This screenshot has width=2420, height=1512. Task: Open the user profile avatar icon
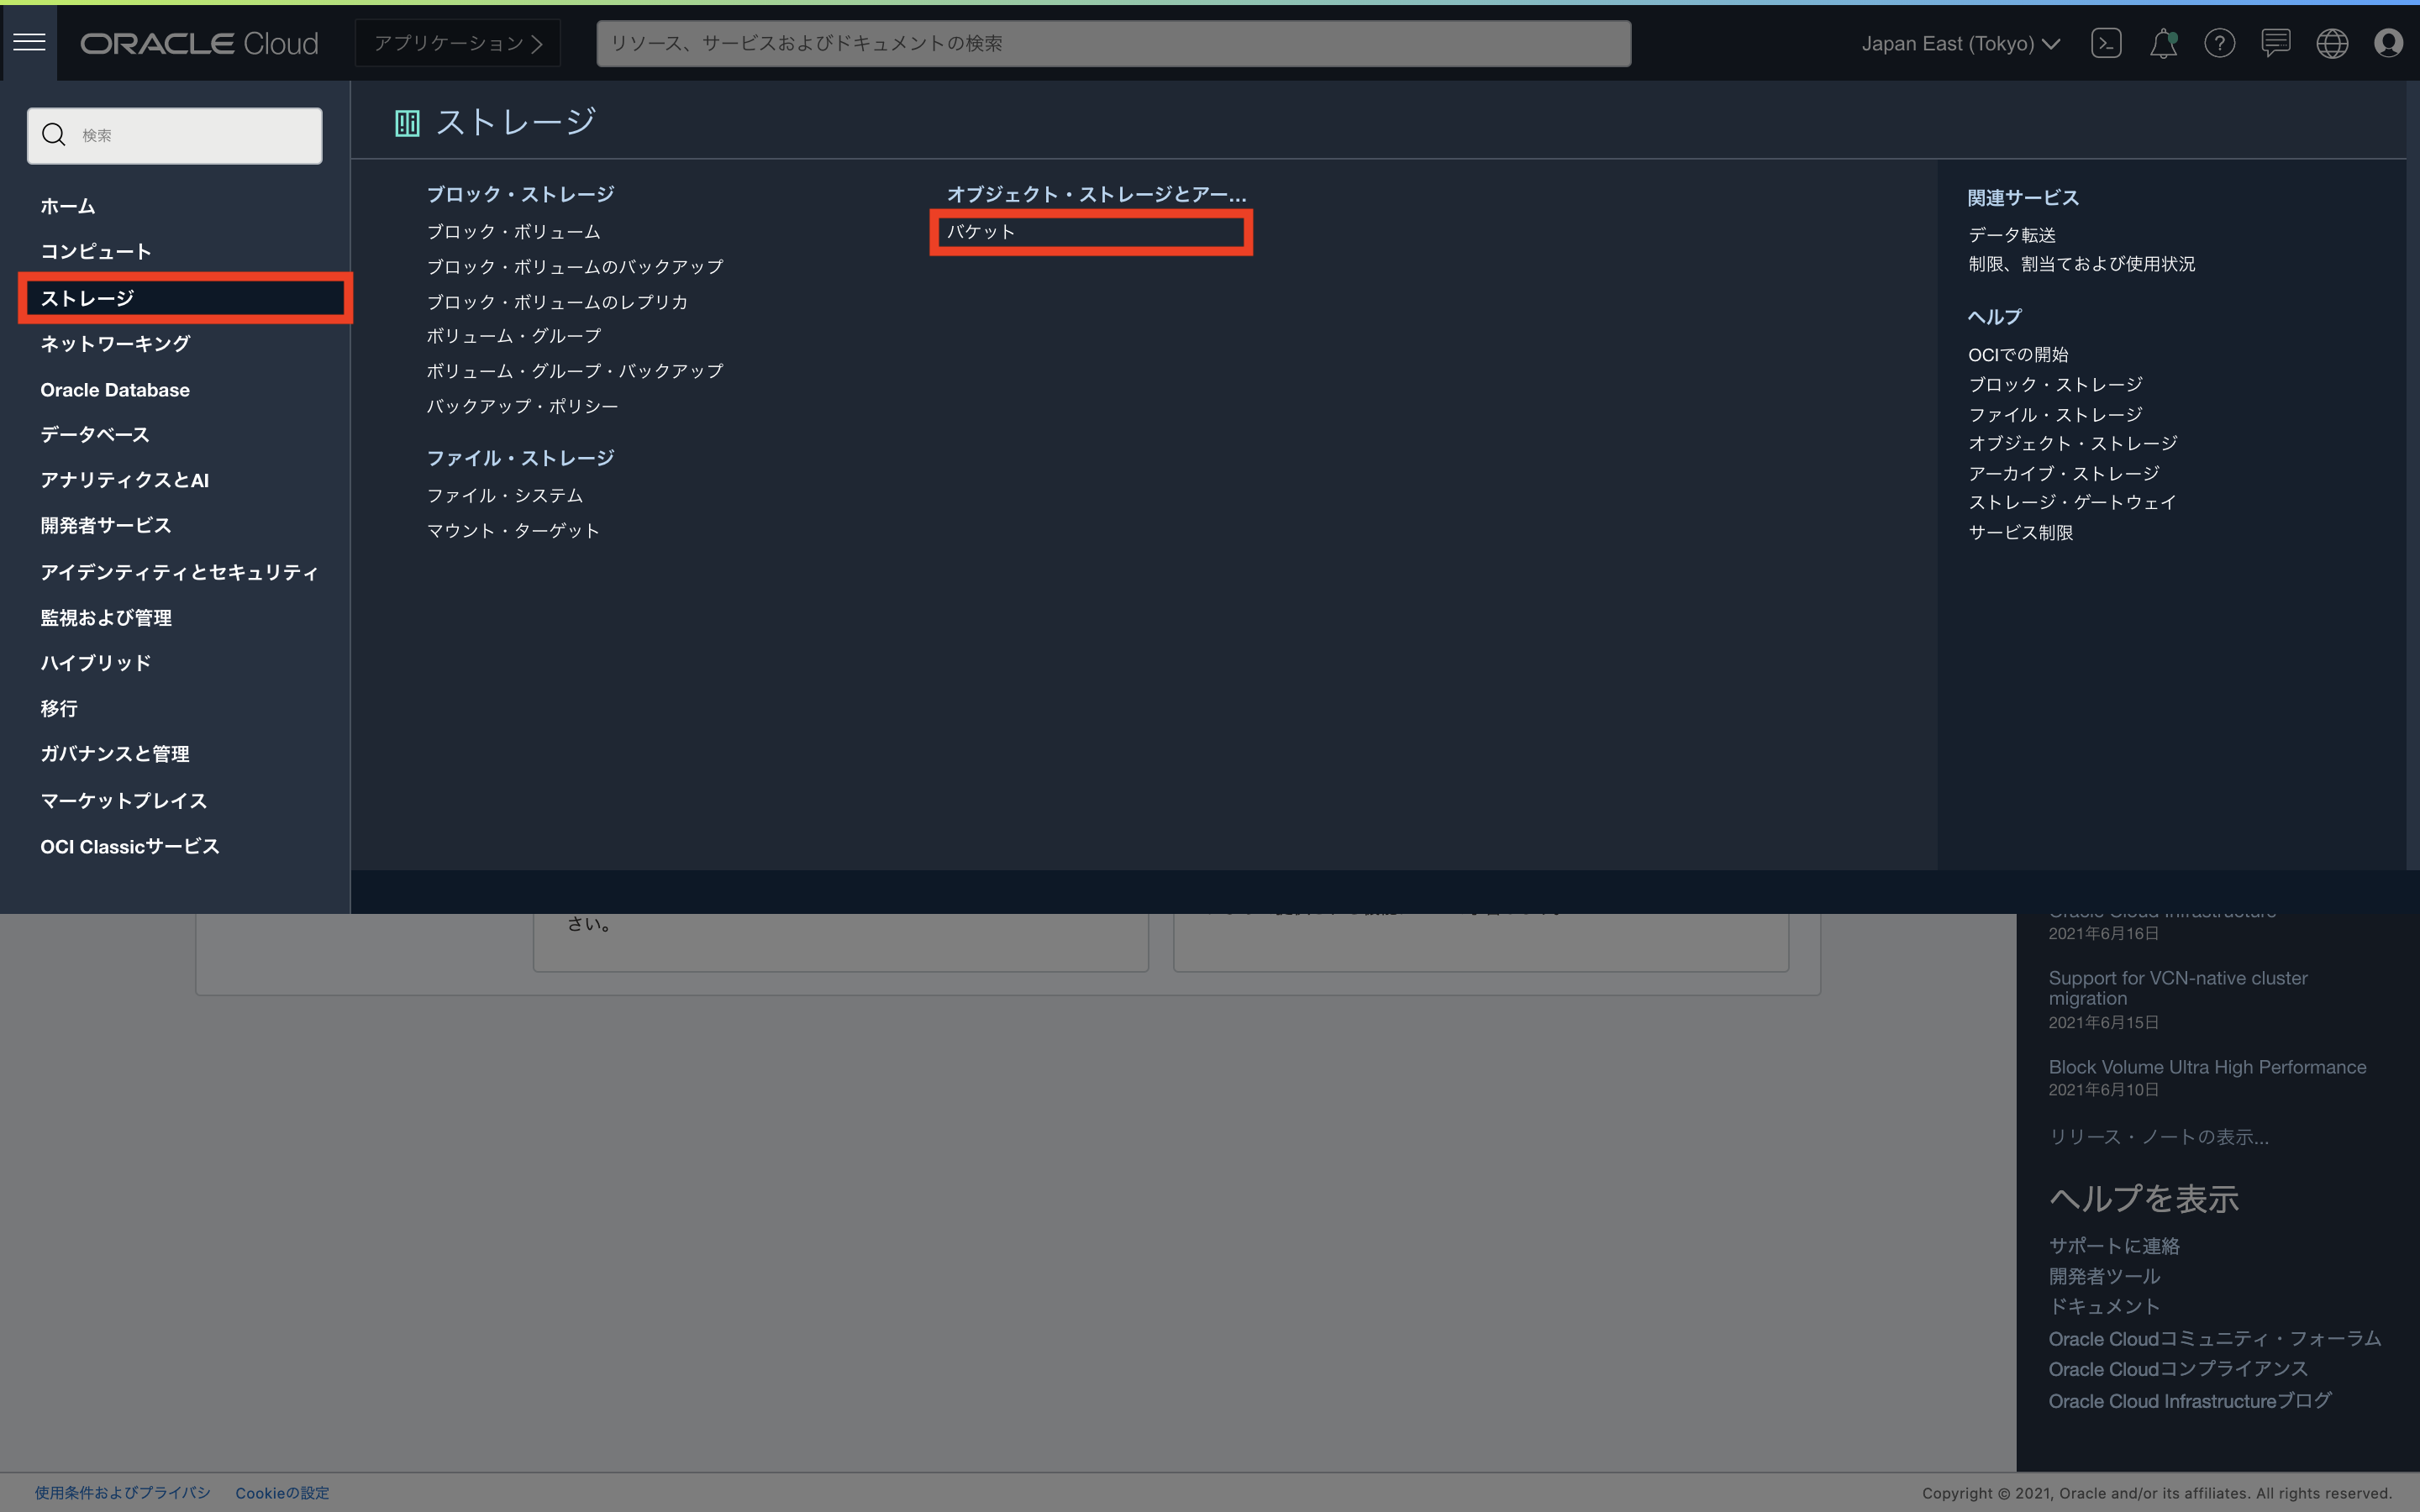click(x=2388, y=43)
